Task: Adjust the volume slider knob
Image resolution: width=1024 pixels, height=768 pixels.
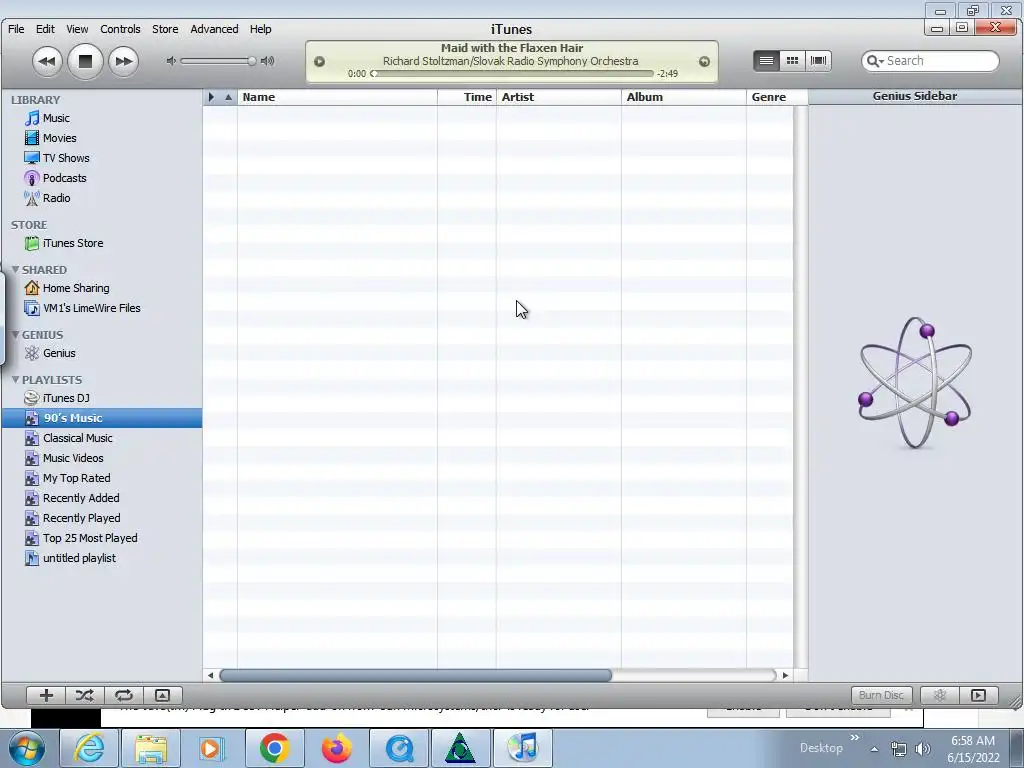Action: pos(251,61)
